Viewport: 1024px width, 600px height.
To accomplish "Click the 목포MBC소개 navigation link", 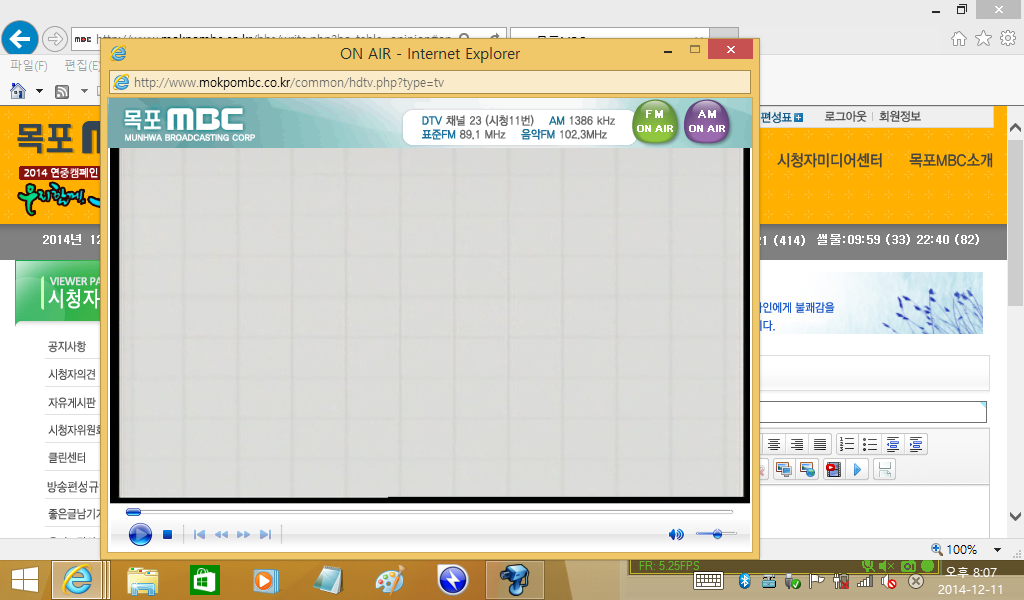I will (950, 160).
